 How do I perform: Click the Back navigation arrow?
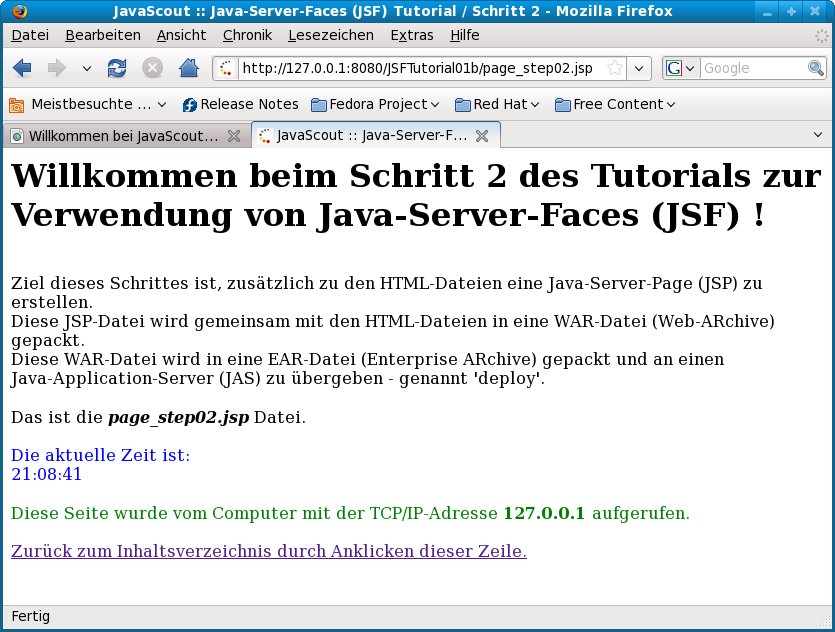23,68
